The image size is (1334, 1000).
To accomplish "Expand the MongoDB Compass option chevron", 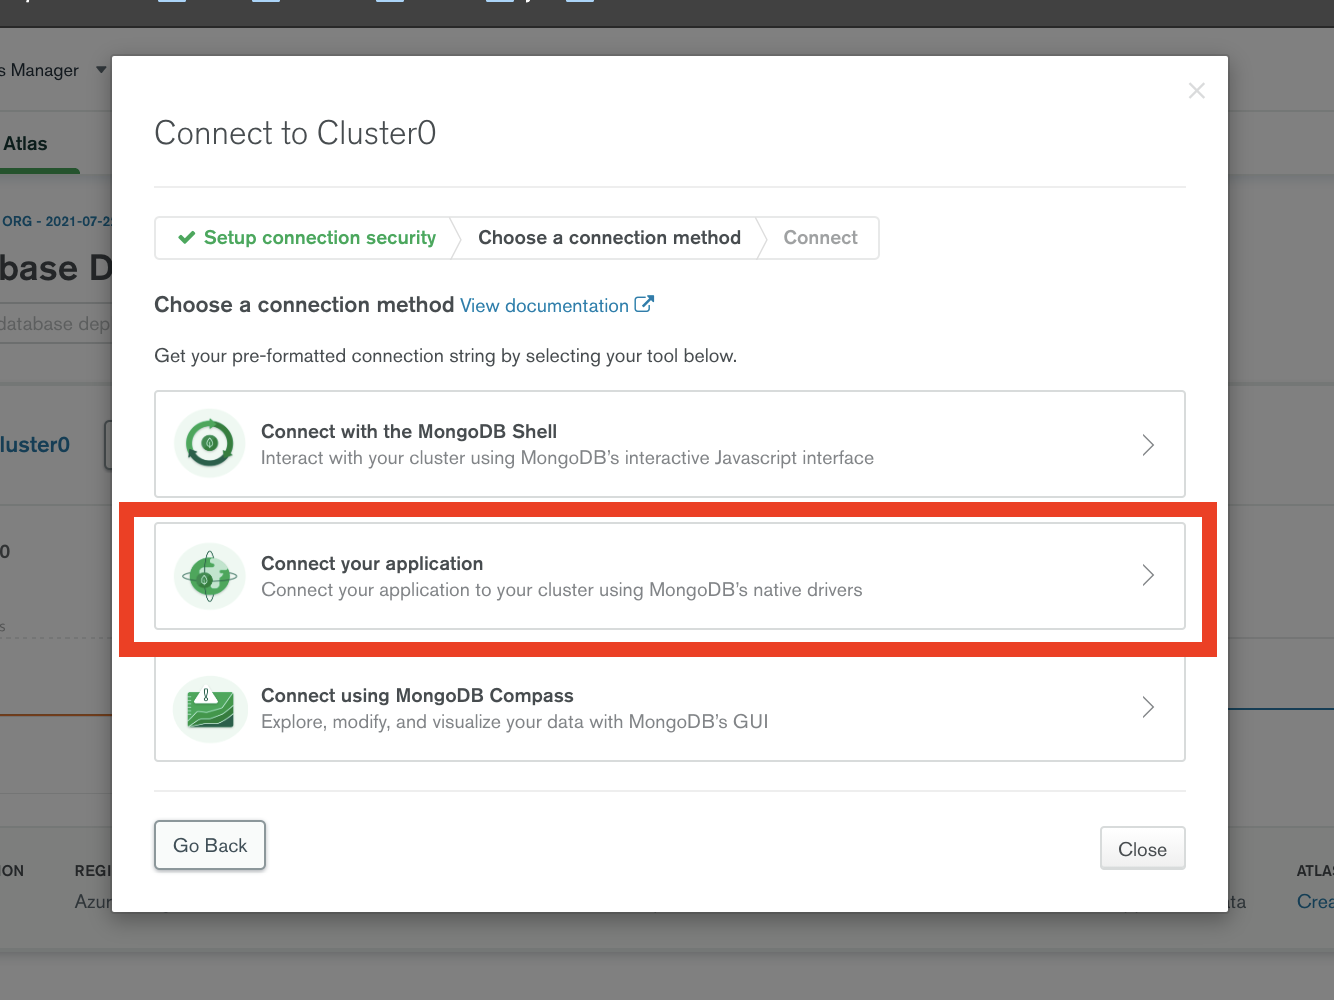I will tap(1148, 707).
